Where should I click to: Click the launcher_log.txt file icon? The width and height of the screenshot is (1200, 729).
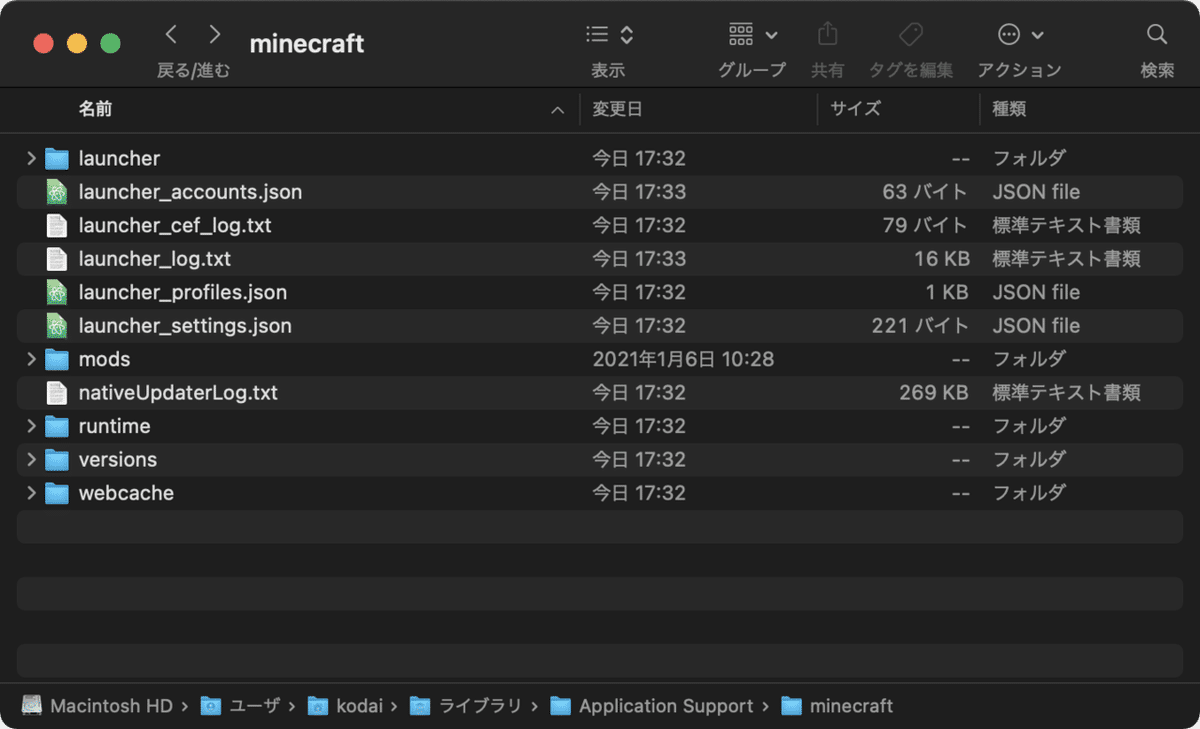click(x=57, y=259)
